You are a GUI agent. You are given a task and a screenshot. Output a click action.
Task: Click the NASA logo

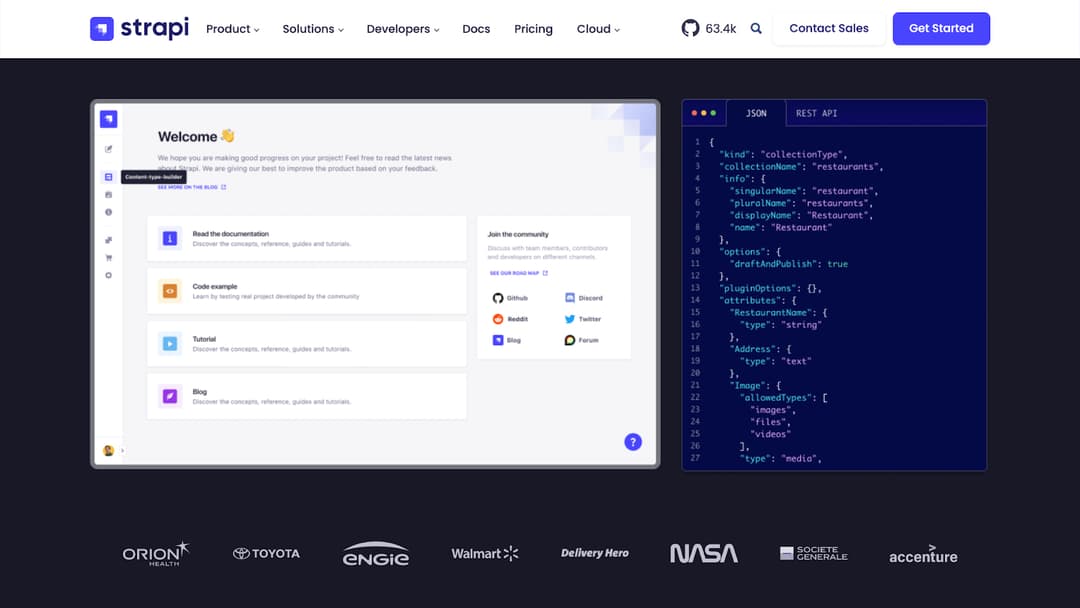pyautogui.click(x=704, y=554)
